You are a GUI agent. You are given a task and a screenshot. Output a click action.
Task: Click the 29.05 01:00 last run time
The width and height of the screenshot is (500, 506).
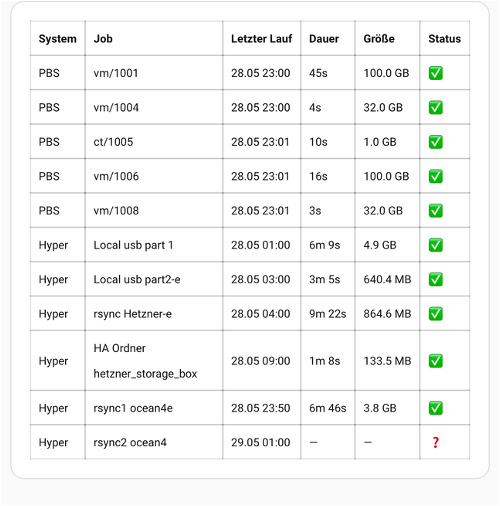tap(260, 442)
